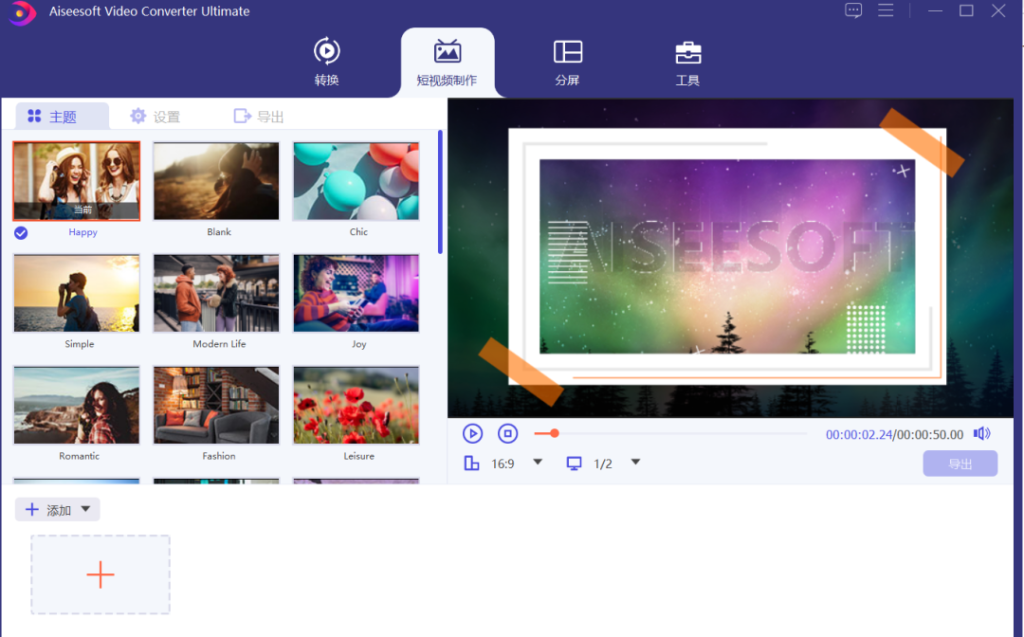Image resolution: width=1024 pixels, height=637 pixels.
Task: Click the video preview area
Action: [x=730, y=258]
